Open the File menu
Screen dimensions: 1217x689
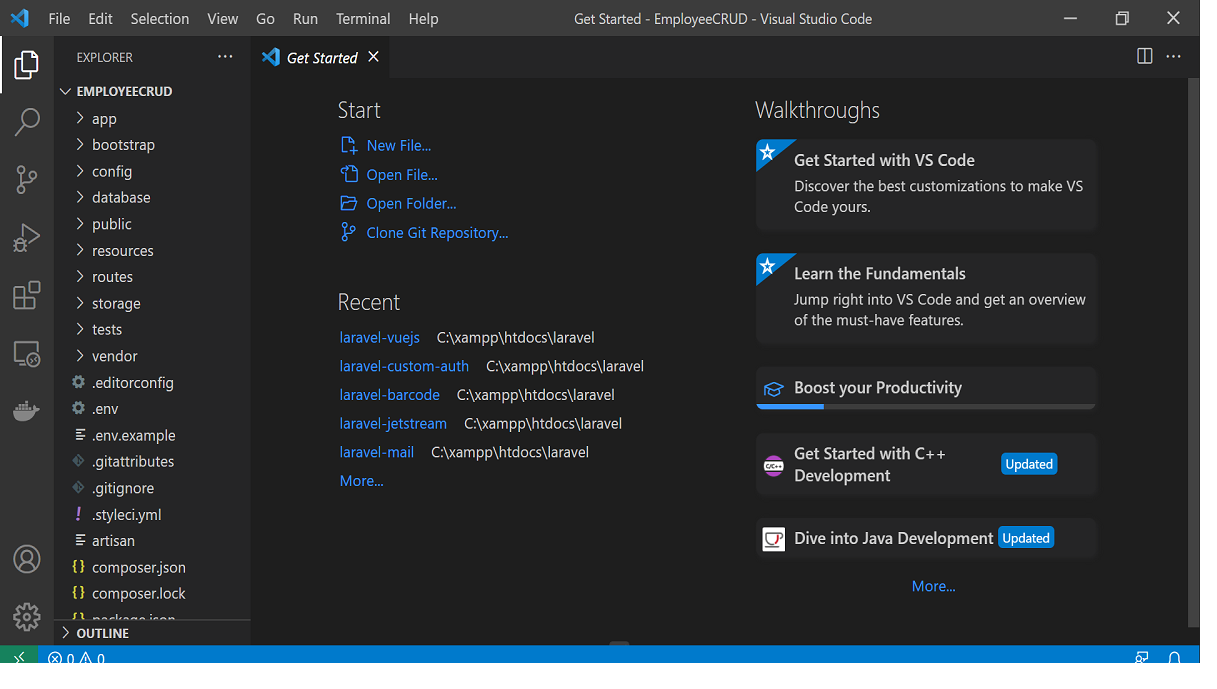click(x=59, y=18)
